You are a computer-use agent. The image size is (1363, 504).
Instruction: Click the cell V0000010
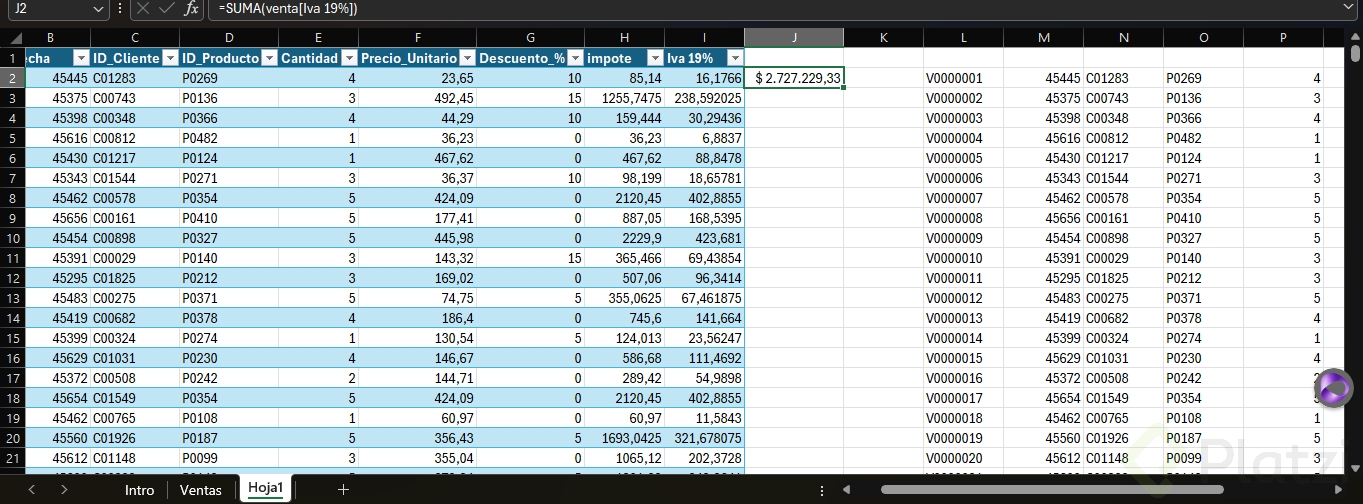(963, 258)
